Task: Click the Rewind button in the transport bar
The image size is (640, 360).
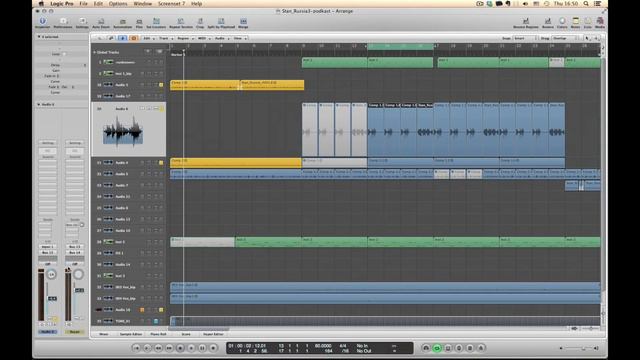Action: (158, 348)
